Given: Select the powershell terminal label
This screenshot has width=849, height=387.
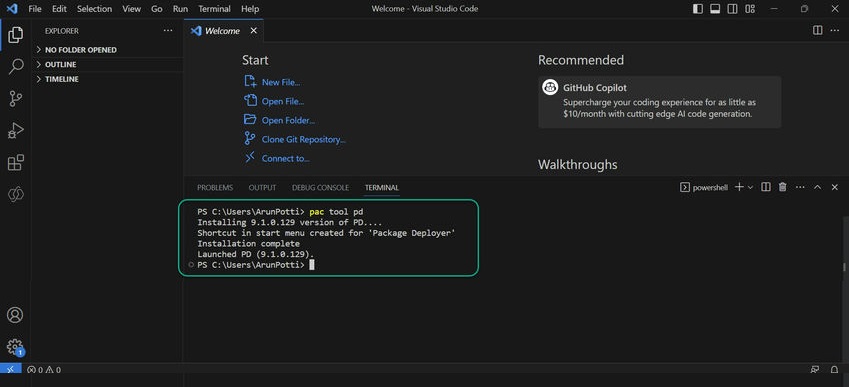Looking at the screenshot, I should pos(711,187).
